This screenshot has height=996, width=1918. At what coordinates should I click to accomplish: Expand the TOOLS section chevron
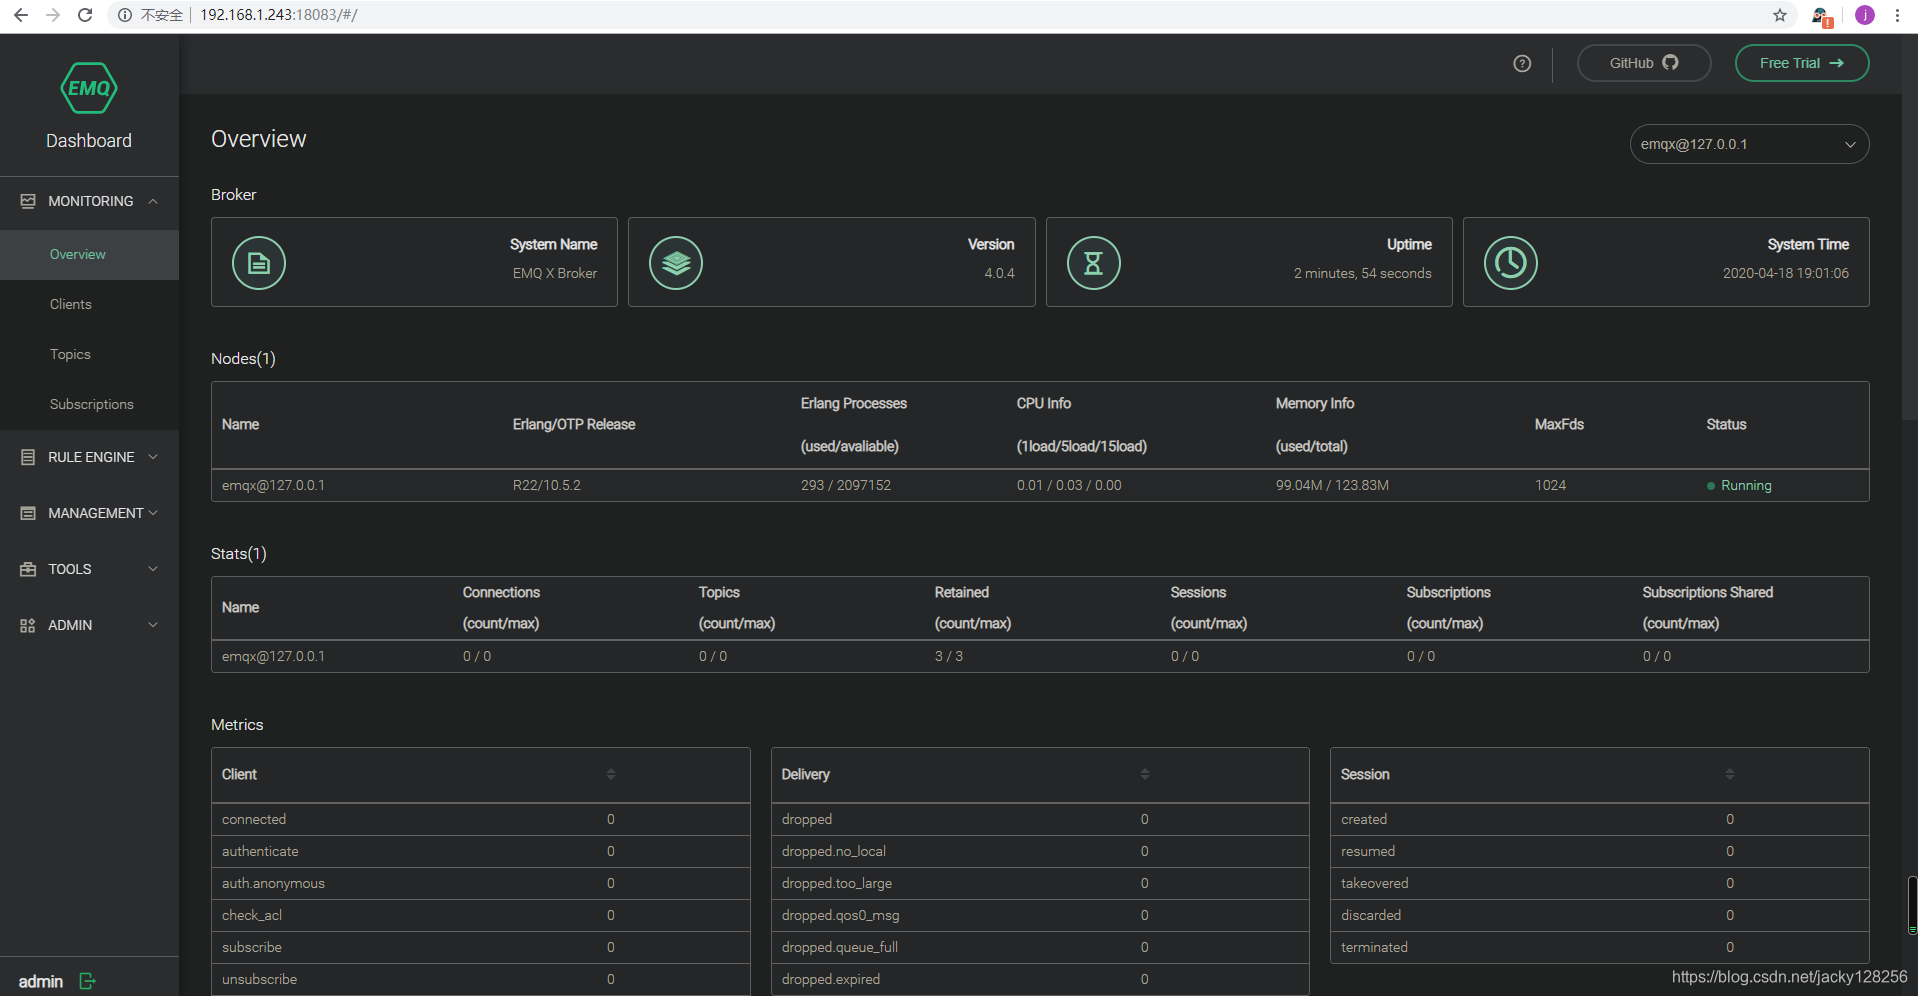coord(153,569)
